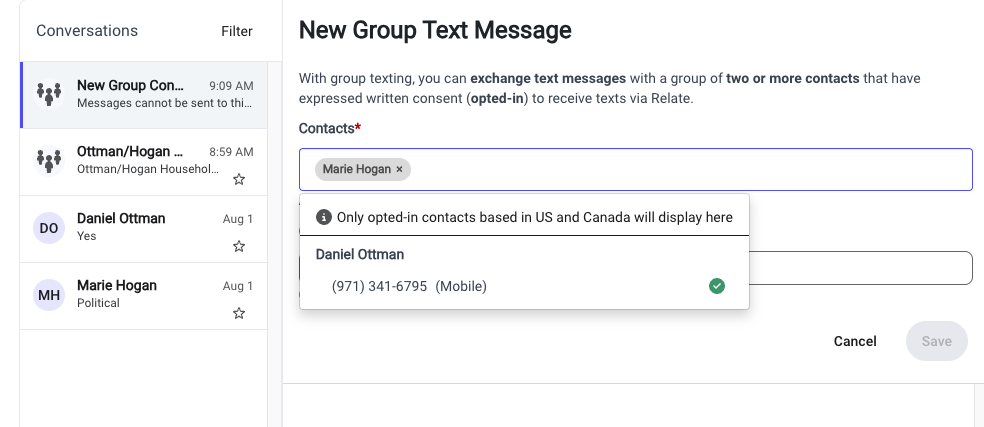
Task: Select Daniel Ottman's mobile number option
Action: click(524, 286)
